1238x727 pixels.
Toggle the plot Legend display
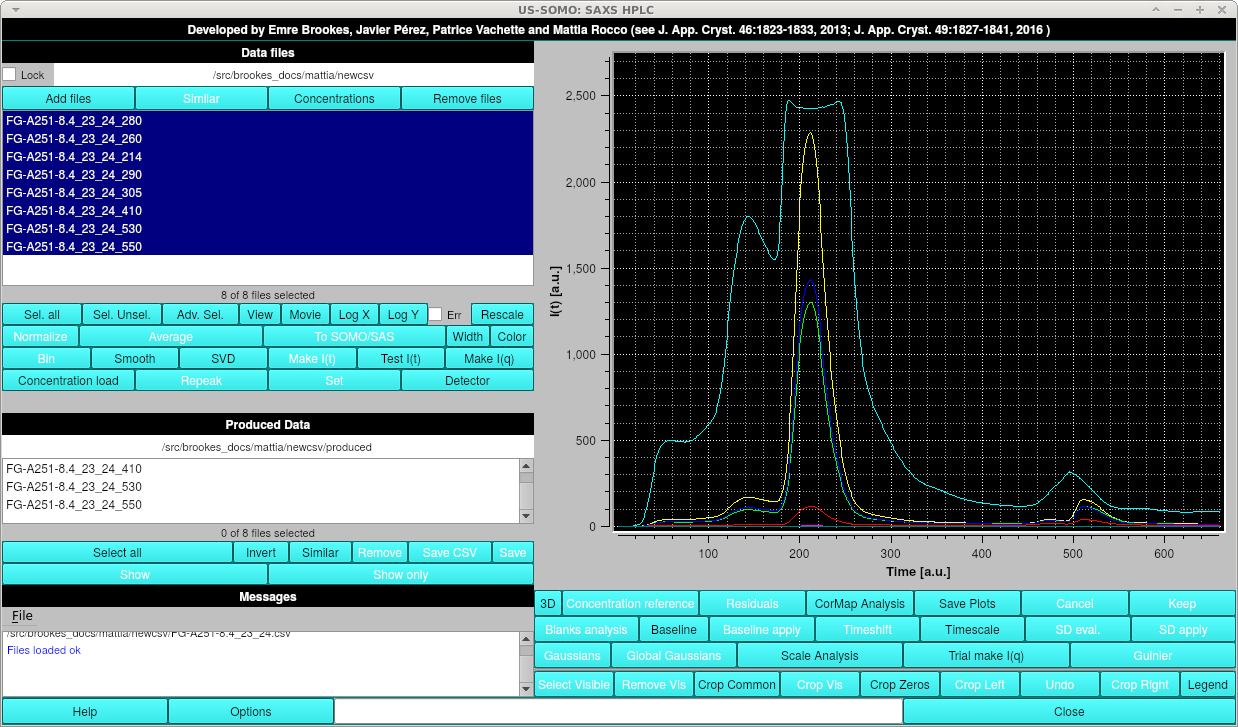1207,684
